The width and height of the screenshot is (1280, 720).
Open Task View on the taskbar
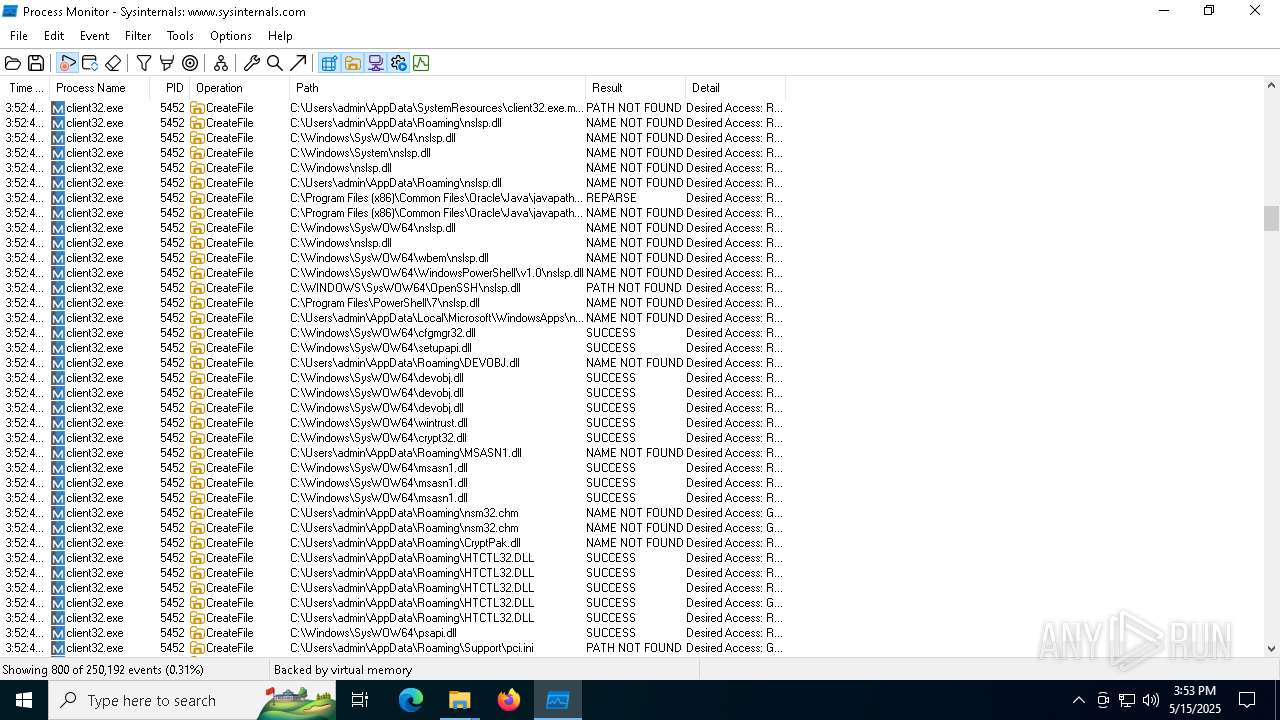(360, 700)
